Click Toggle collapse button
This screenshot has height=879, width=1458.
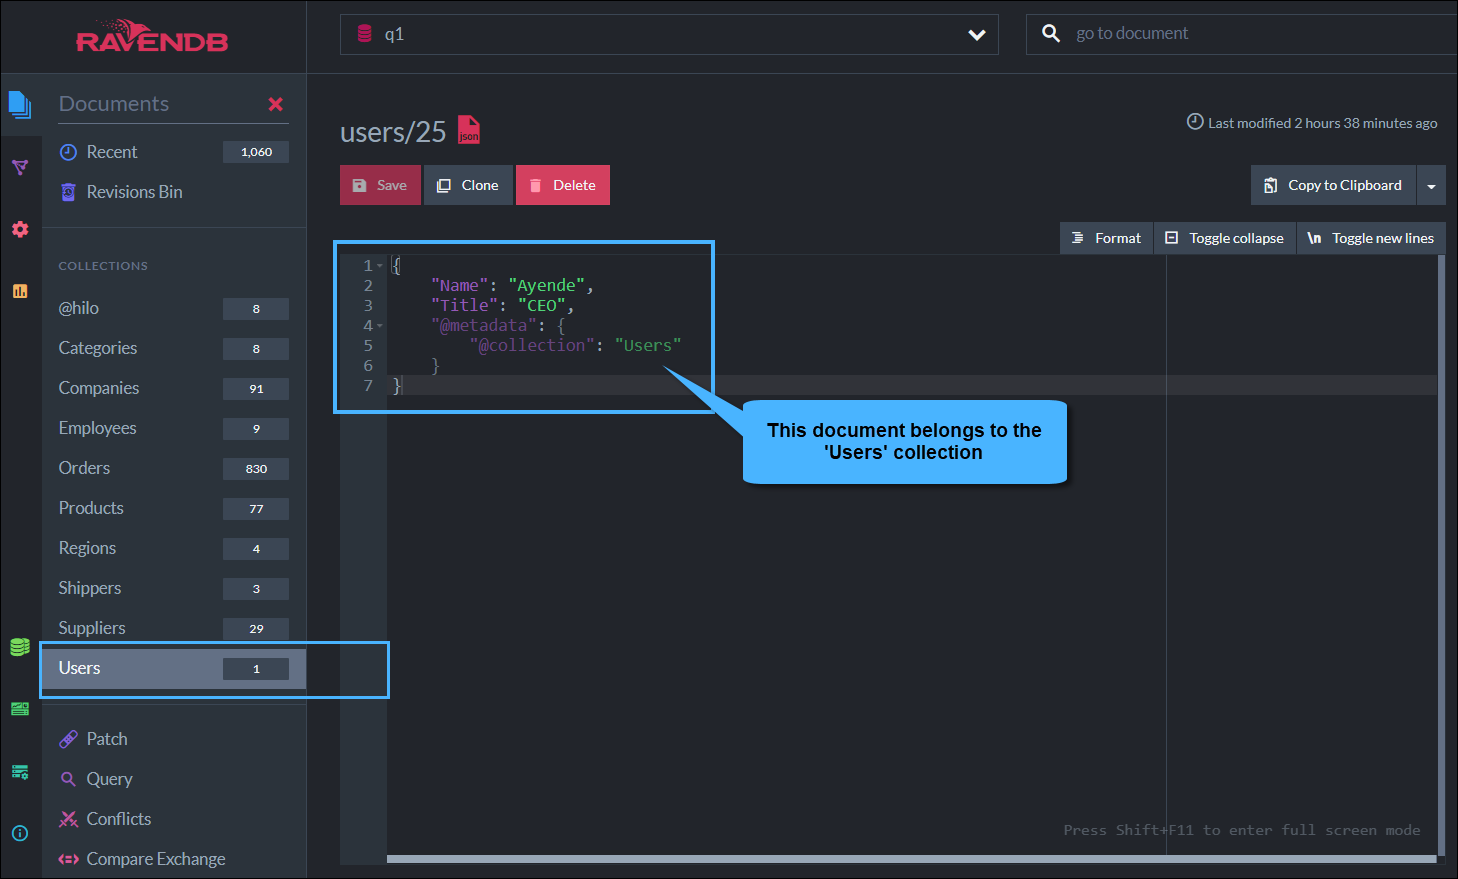click(x=1225, y=238)
